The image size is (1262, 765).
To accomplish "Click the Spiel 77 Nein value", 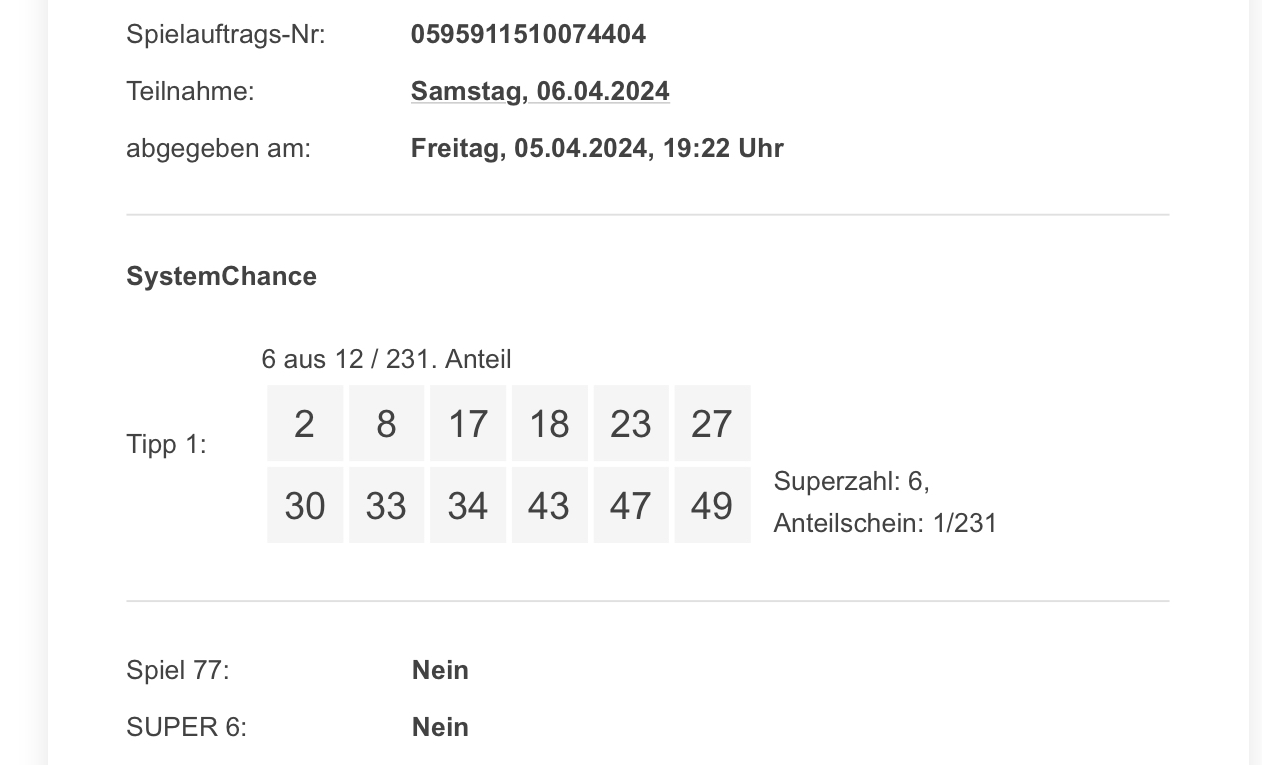I will pos(440,670).
